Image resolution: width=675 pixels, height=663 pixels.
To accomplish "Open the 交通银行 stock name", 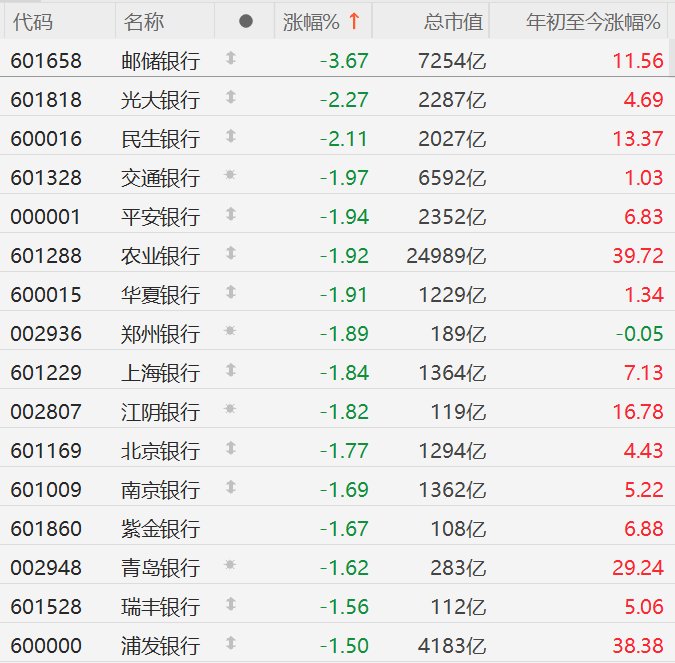I will pos(161,178).
